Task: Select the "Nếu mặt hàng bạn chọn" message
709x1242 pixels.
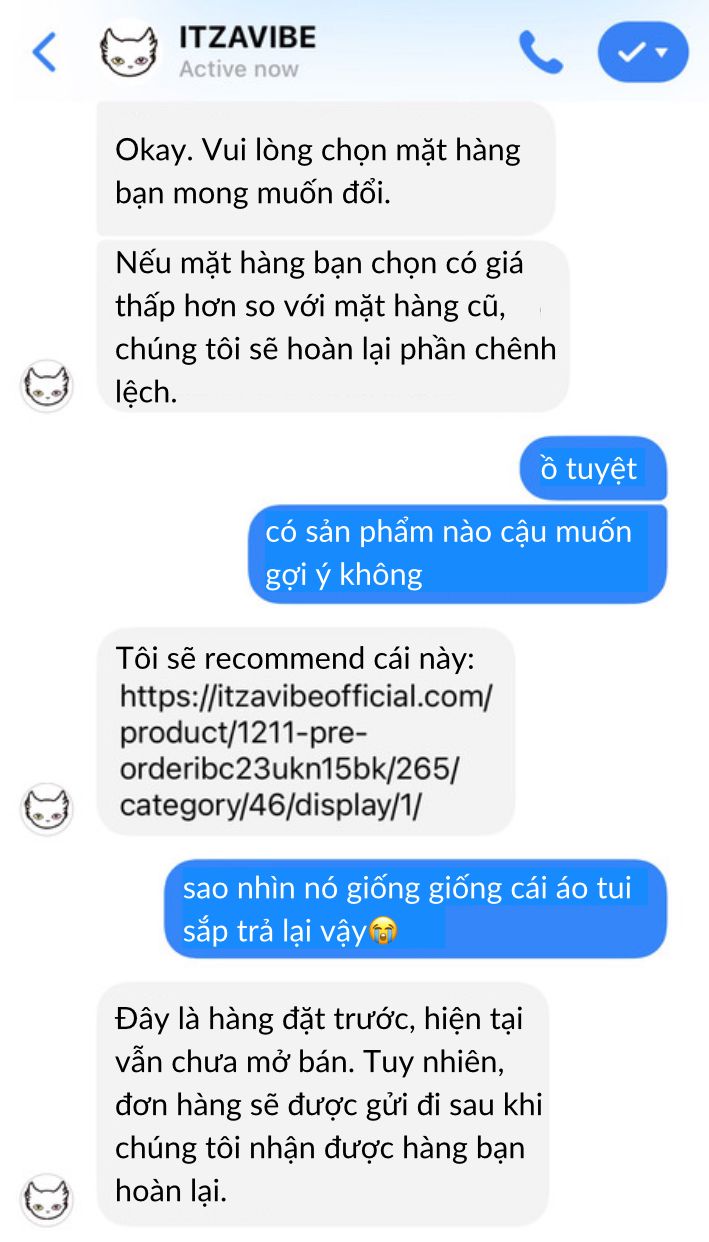Action: point(333,326)
